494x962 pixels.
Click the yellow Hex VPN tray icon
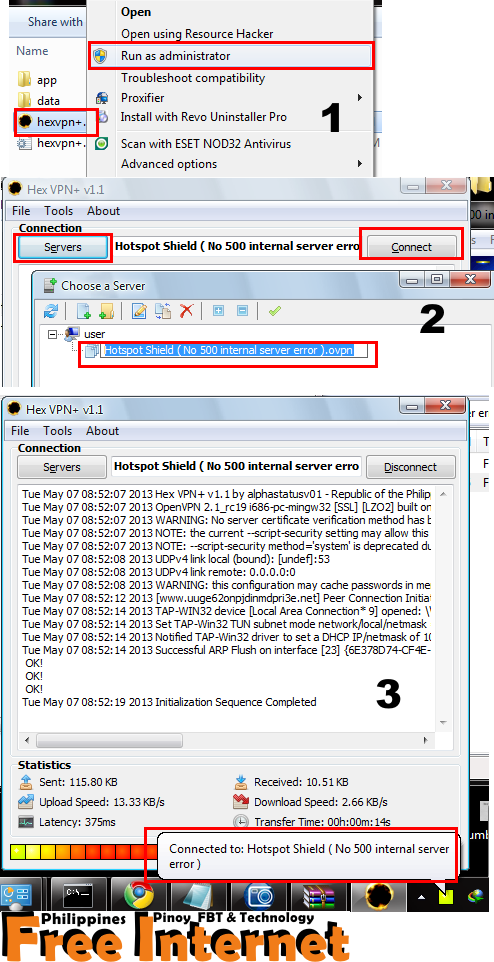pos(446,896)
